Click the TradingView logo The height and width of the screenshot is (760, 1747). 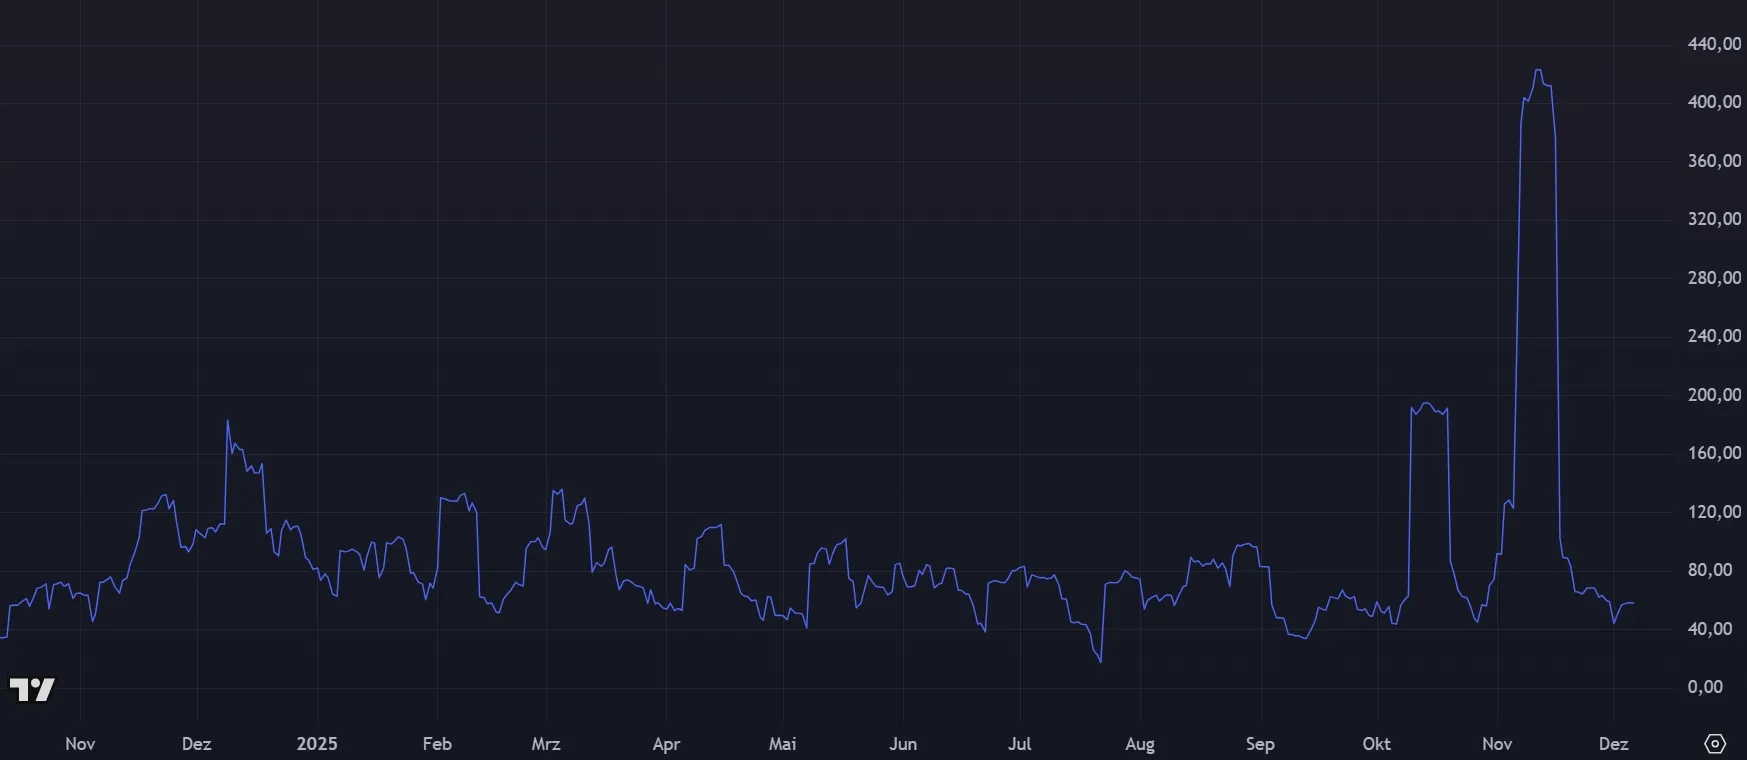click(x=32, y=689)
